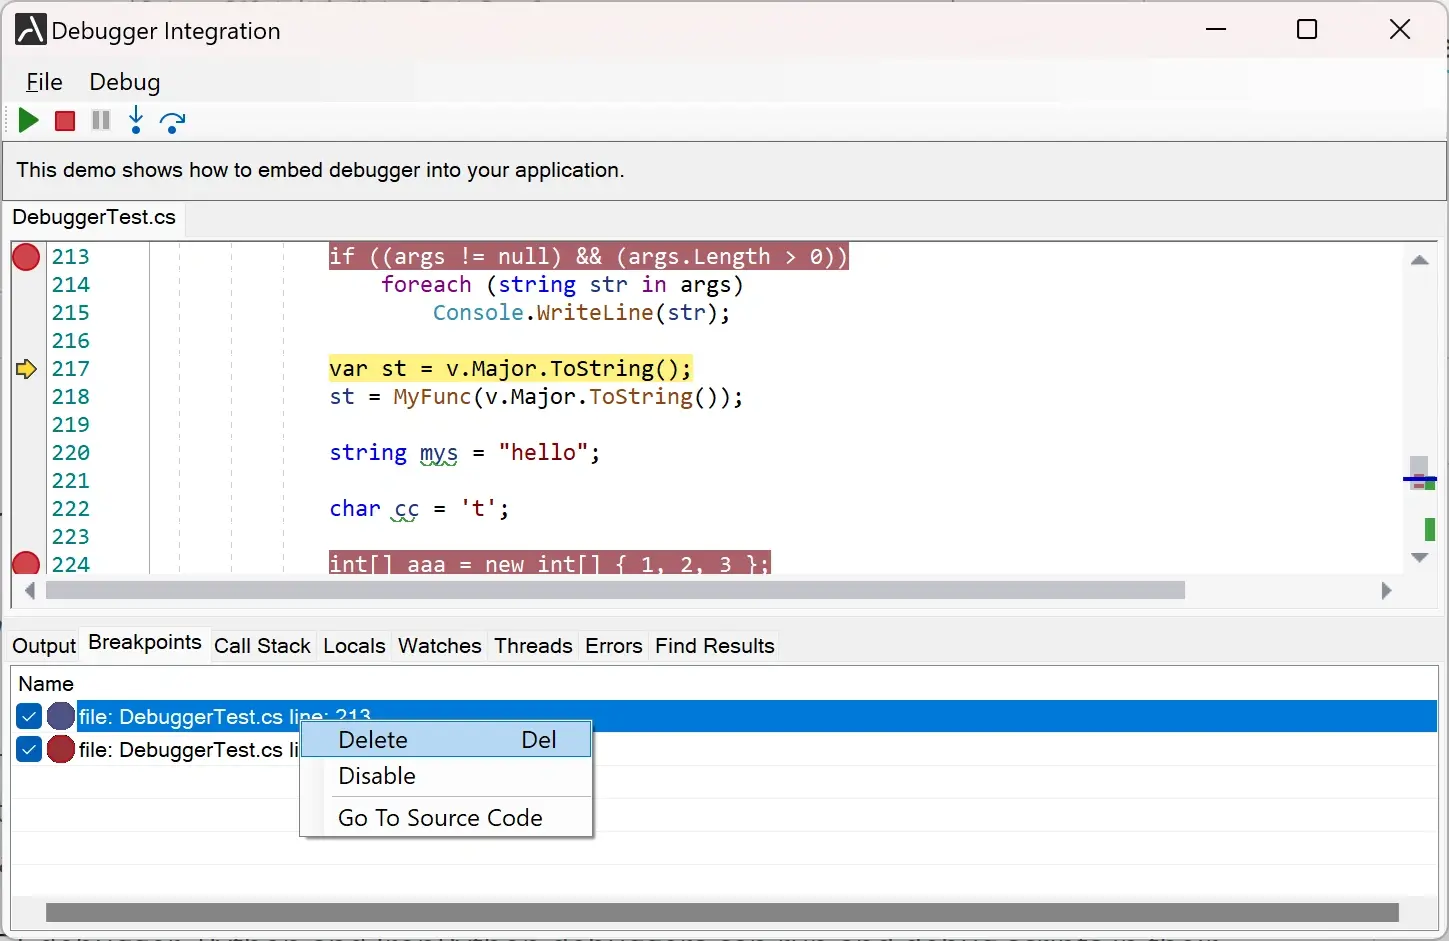Select the Step Into icon
This screenshot has width=1449, height=941.
coord(136,120)
